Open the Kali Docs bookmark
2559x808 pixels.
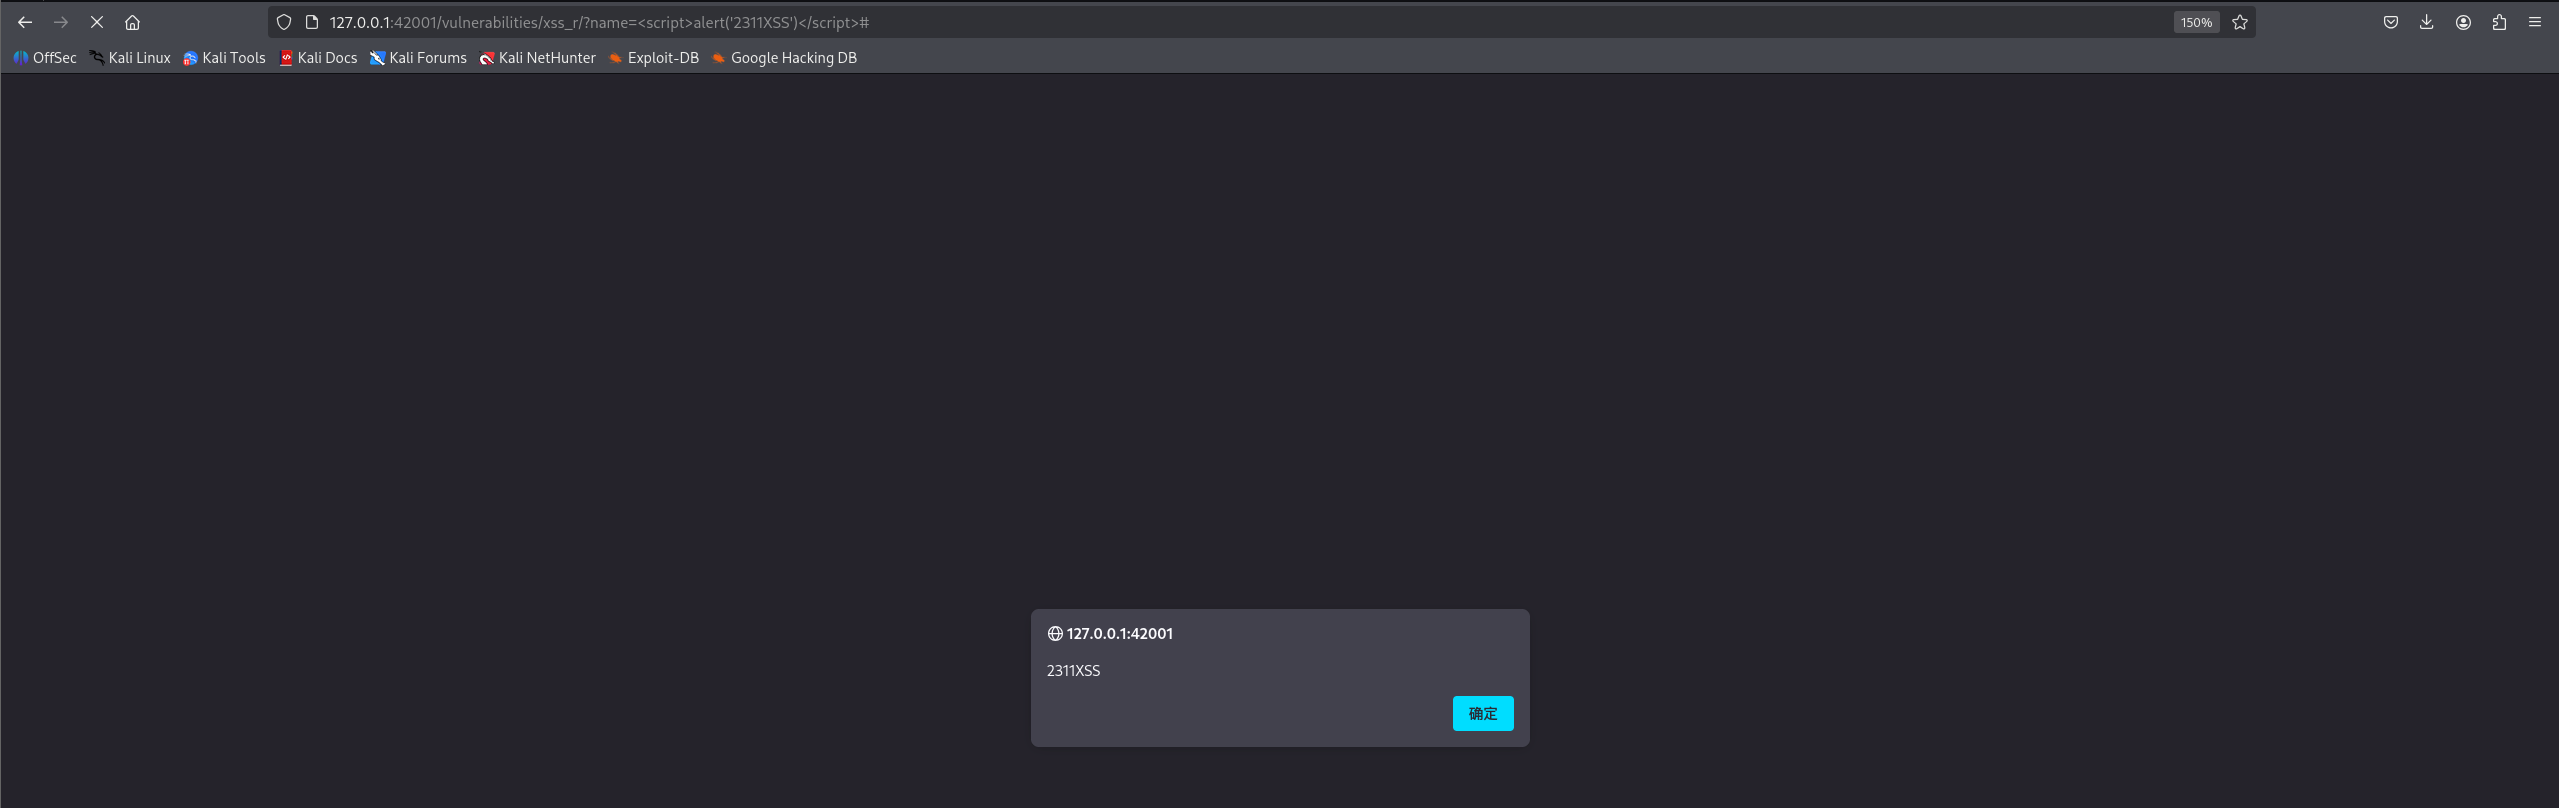point(318,58)
